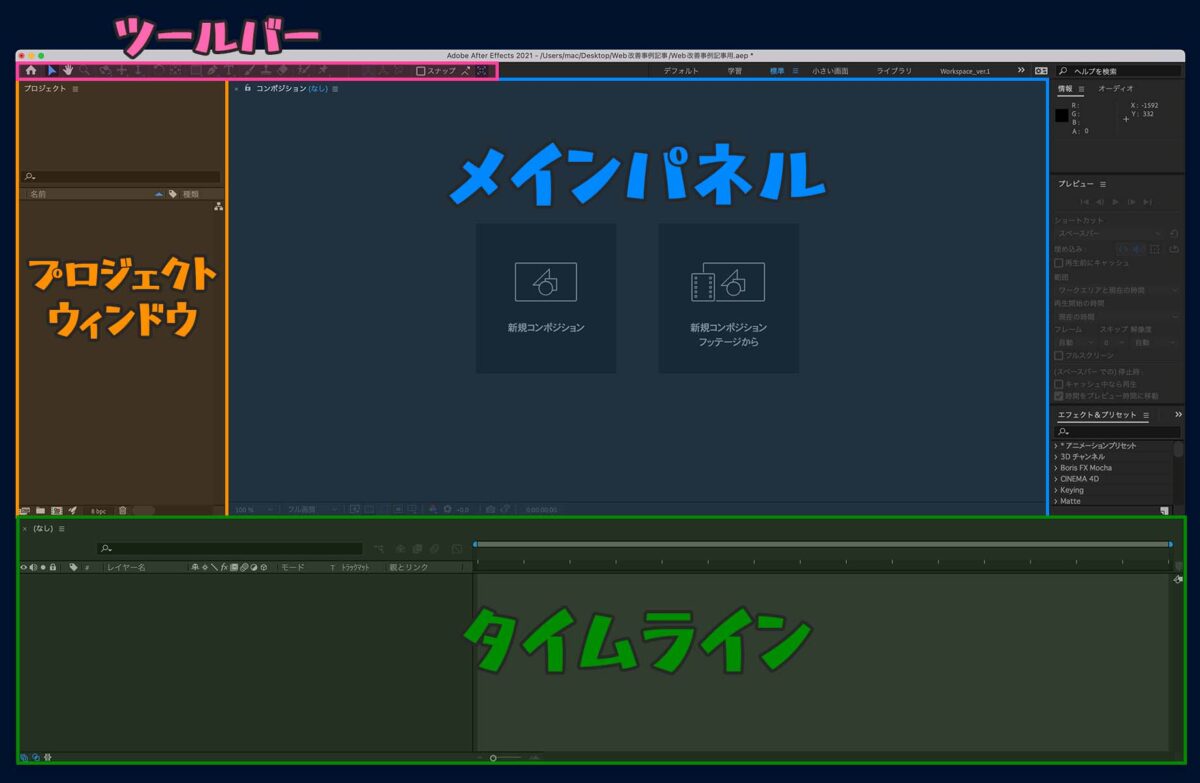The height and width of the screenshot is (783, 1200).
Task: Switch to デフォルト workspace
Action: click(681, 71)
